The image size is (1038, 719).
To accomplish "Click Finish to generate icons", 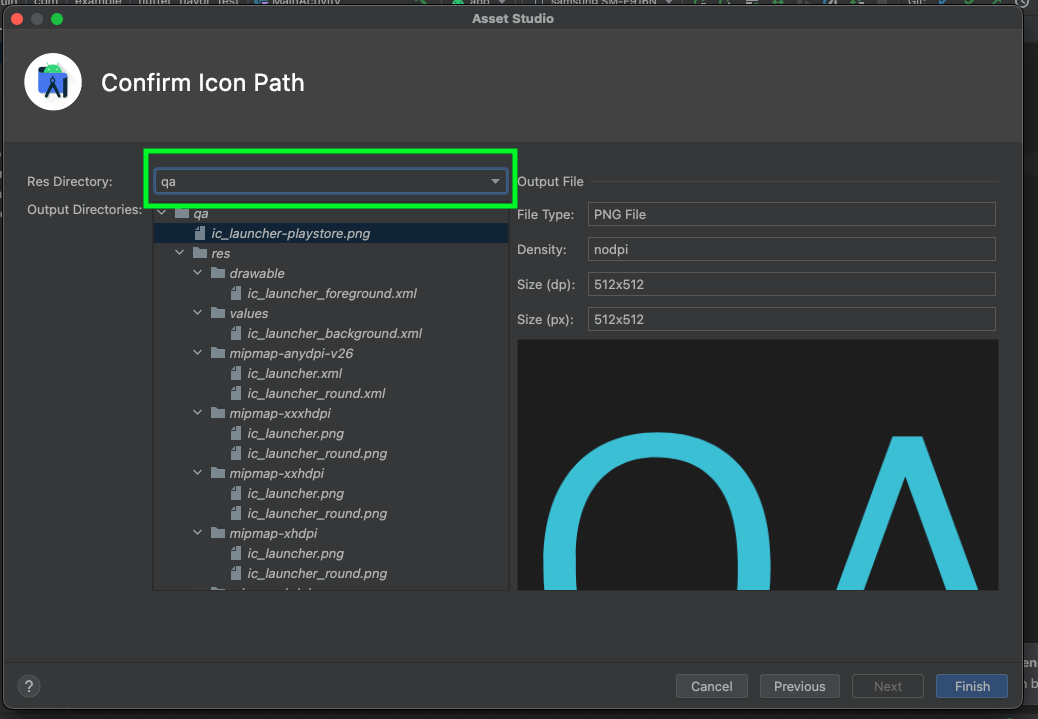I will click(972, 686).
